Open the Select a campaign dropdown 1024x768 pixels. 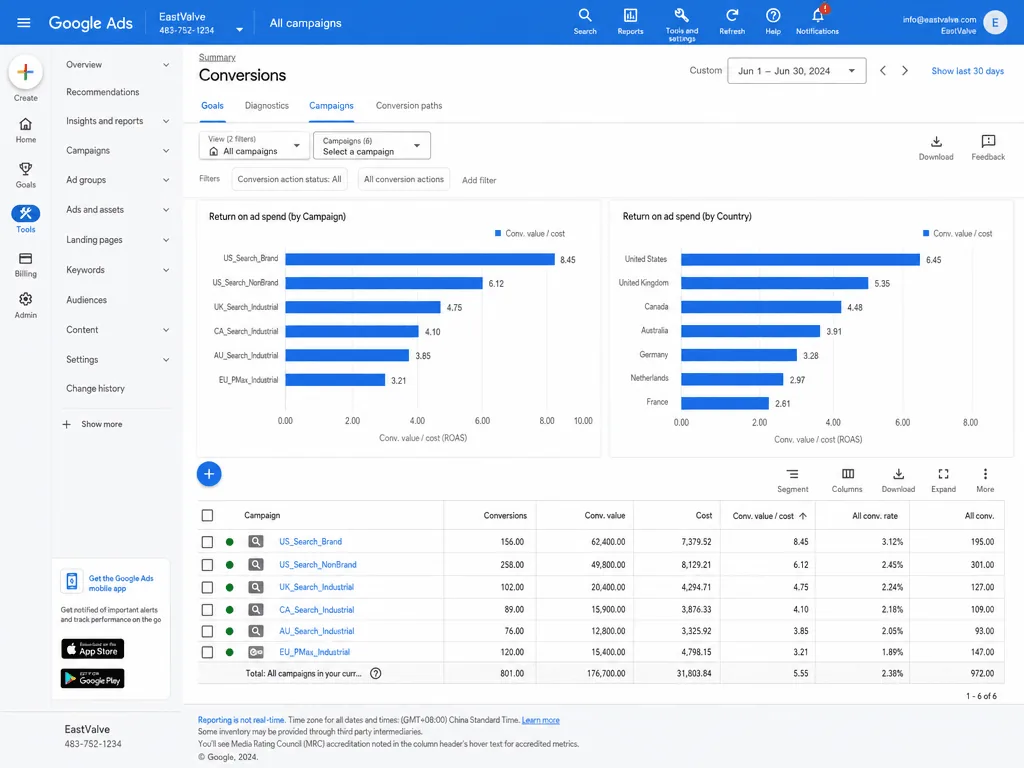pos(372,145)
